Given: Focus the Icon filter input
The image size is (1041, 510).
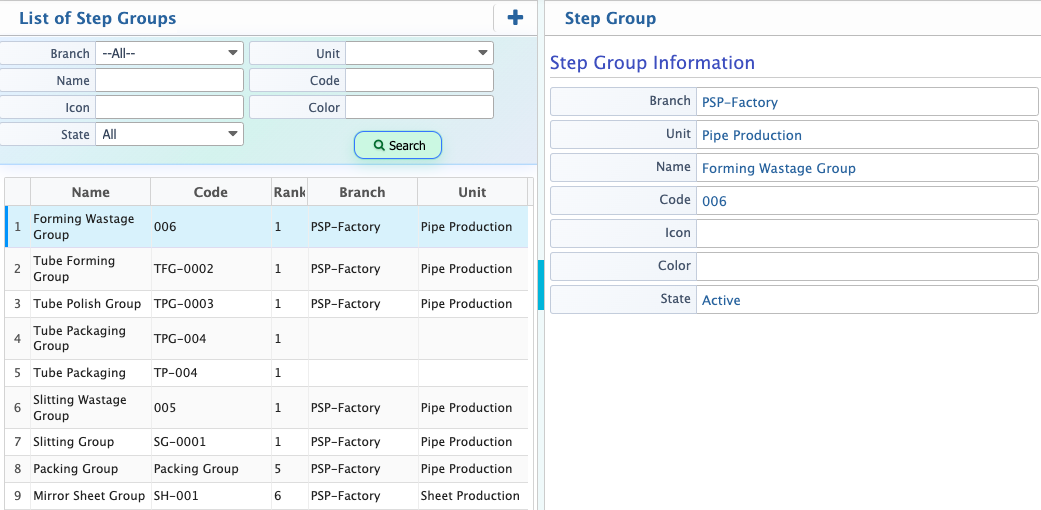Looking at the screenshot, I should [169, 107].
